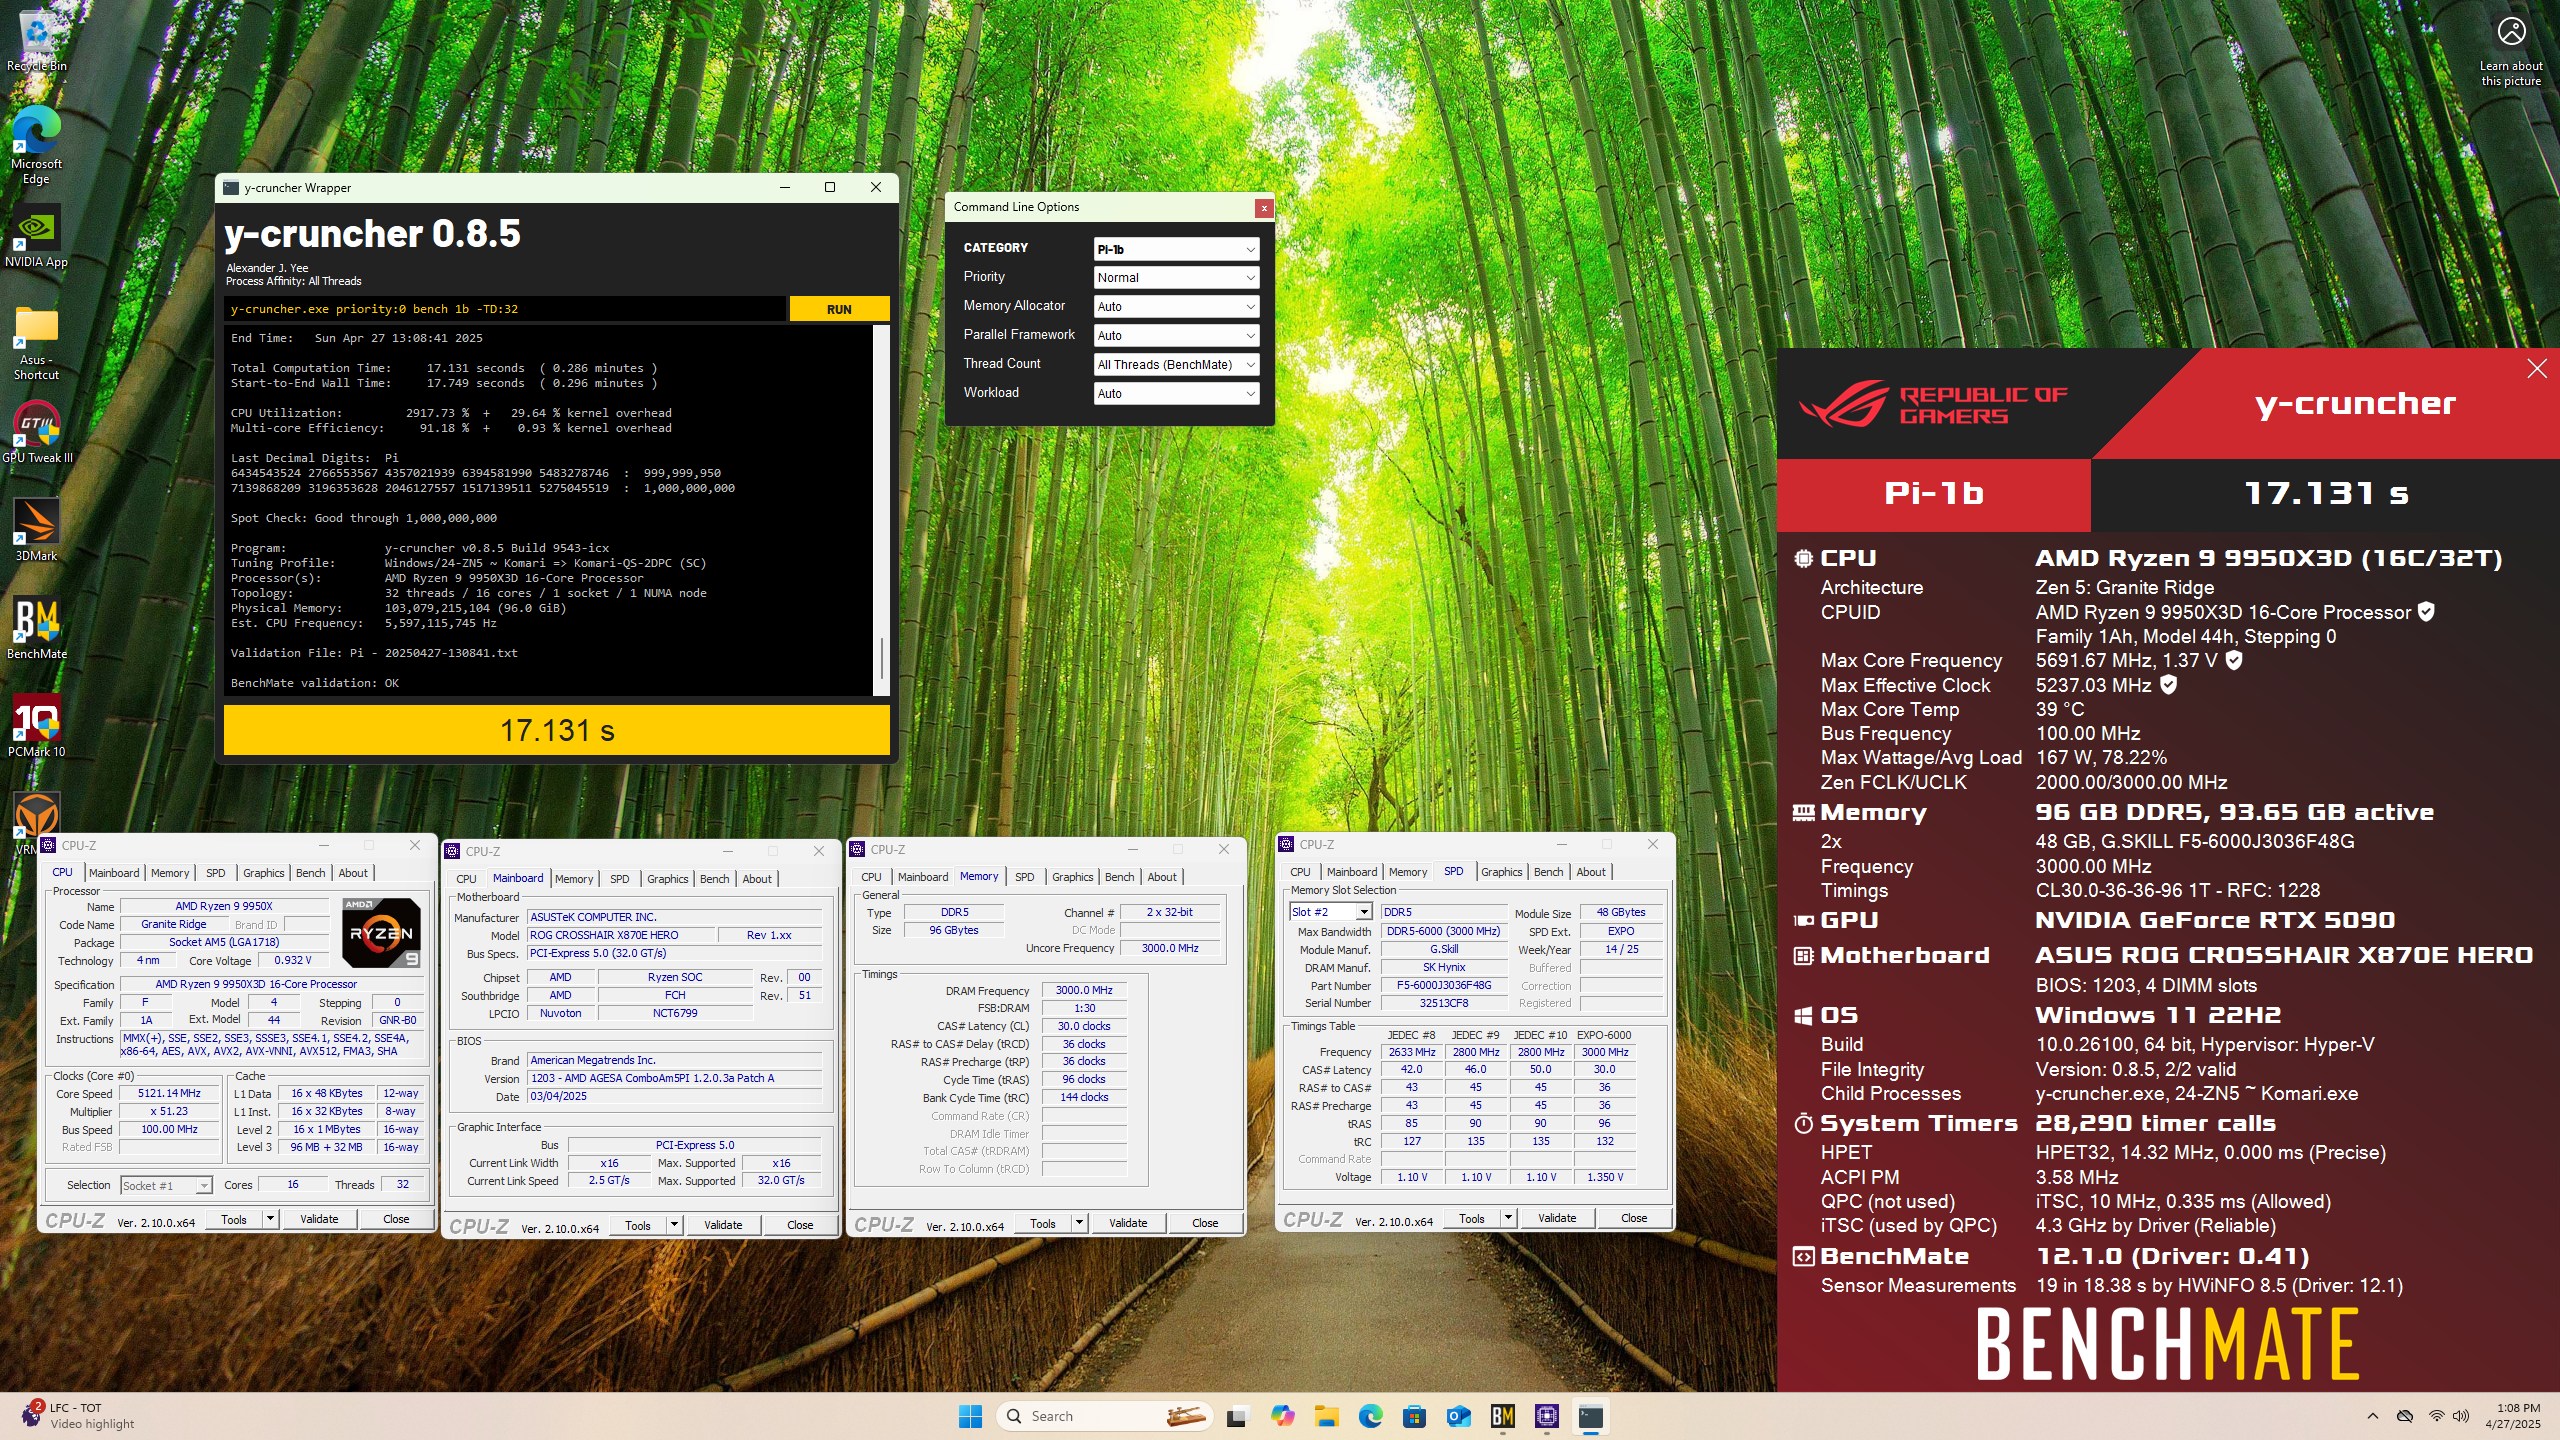
Task: Open the Windows Start menu
Action: (970, 1416)
